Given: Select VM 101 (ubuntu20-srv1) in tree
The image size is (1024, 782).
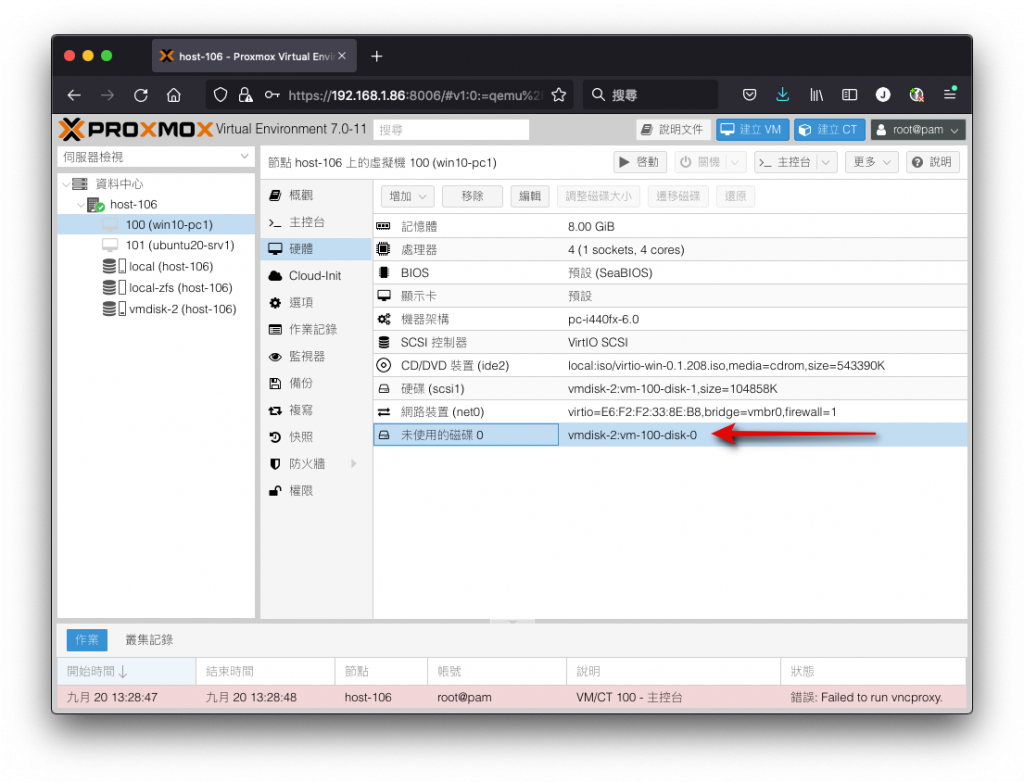Looking at the screenshot, I should tap(157, 245).
